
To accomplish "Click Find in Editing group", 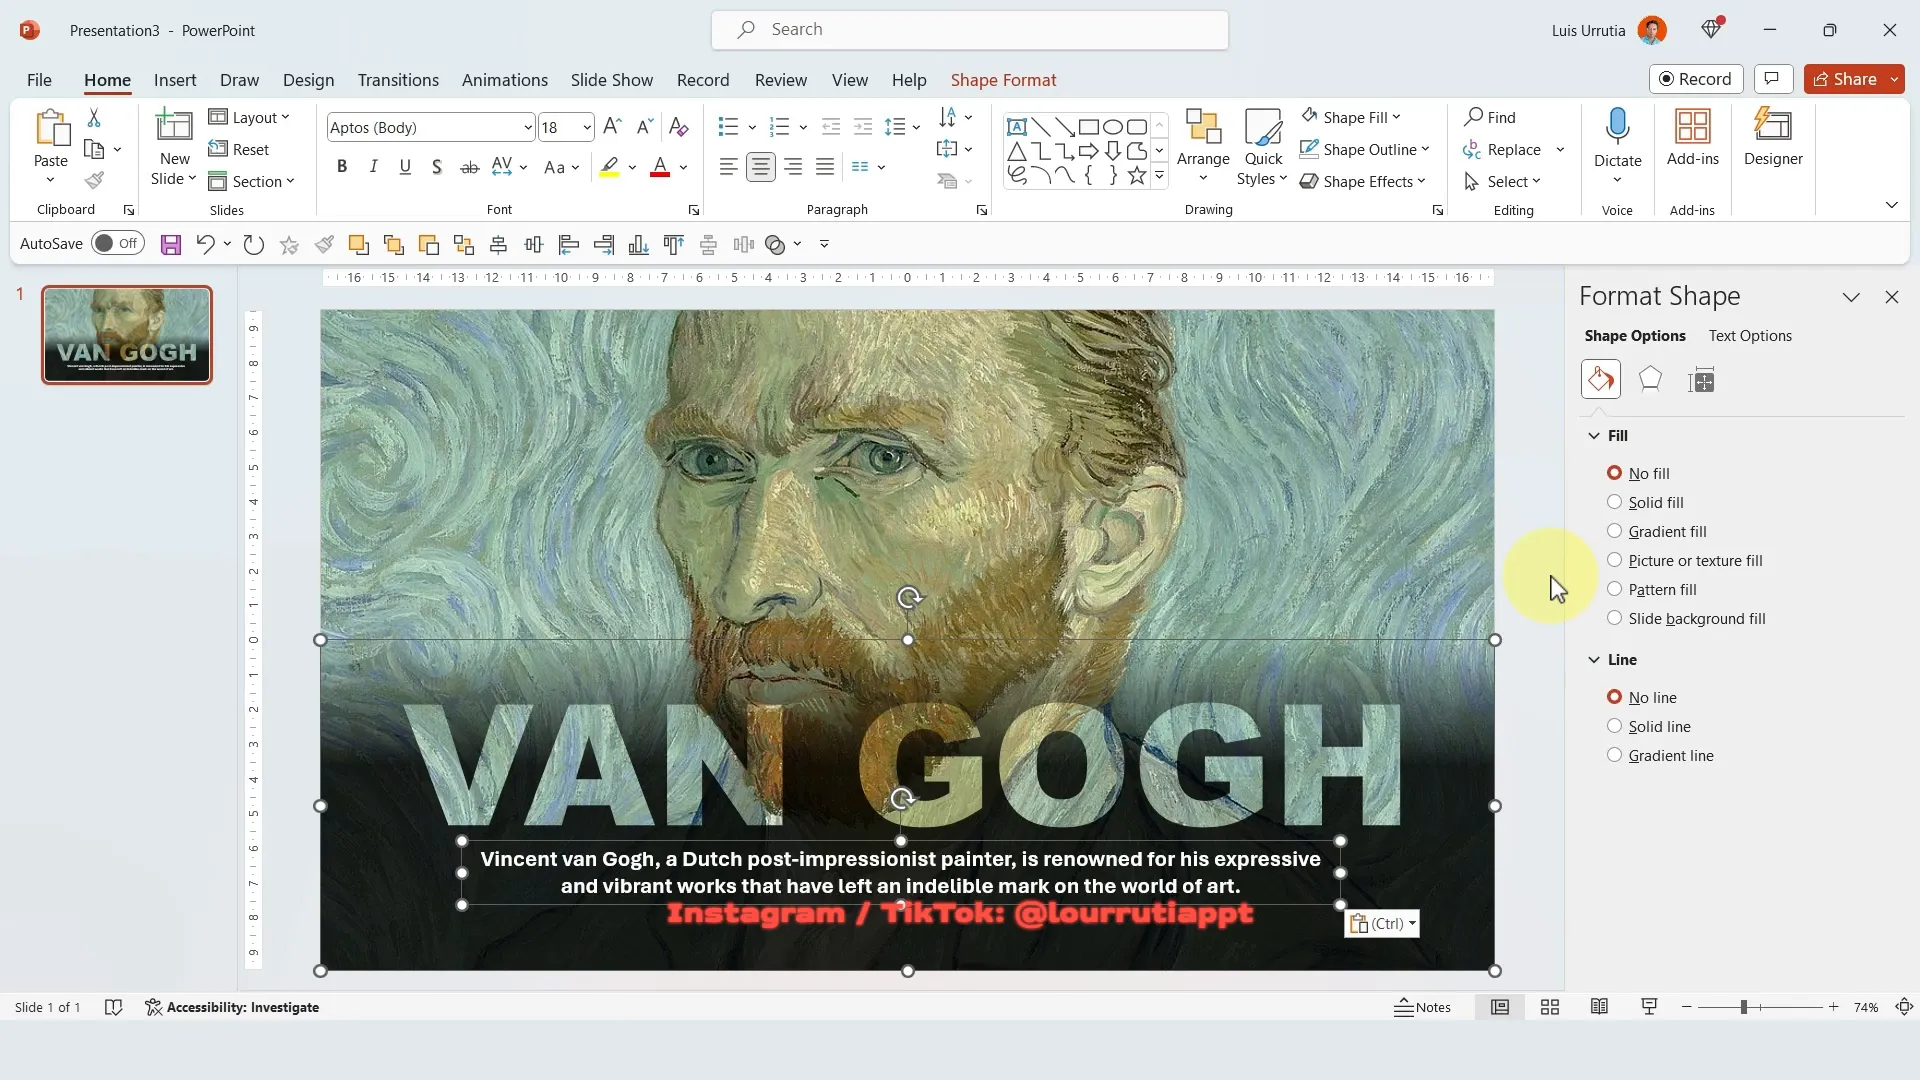I will click(x=1490, y=117).
